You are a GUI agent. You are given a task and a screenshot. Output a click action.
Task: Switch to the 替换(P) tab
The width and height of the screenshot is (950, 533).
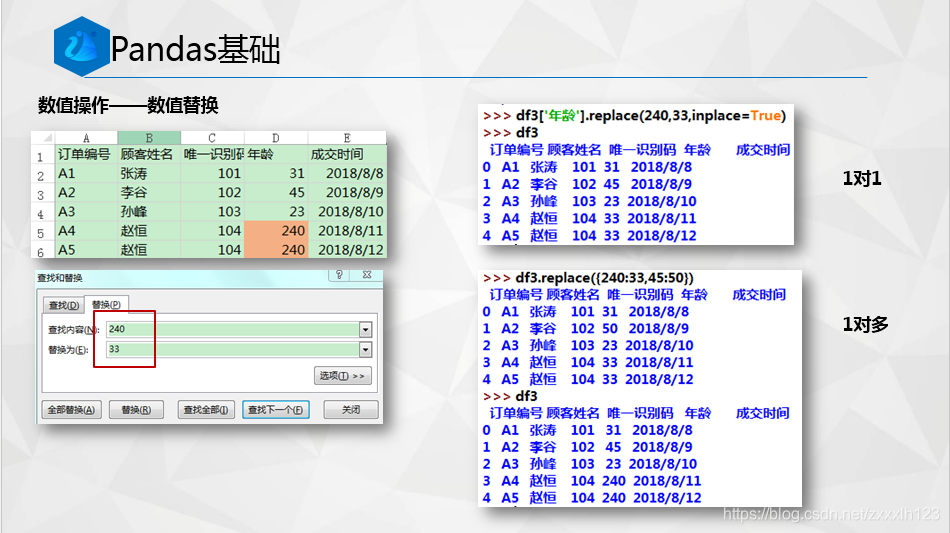click(106, 304)
